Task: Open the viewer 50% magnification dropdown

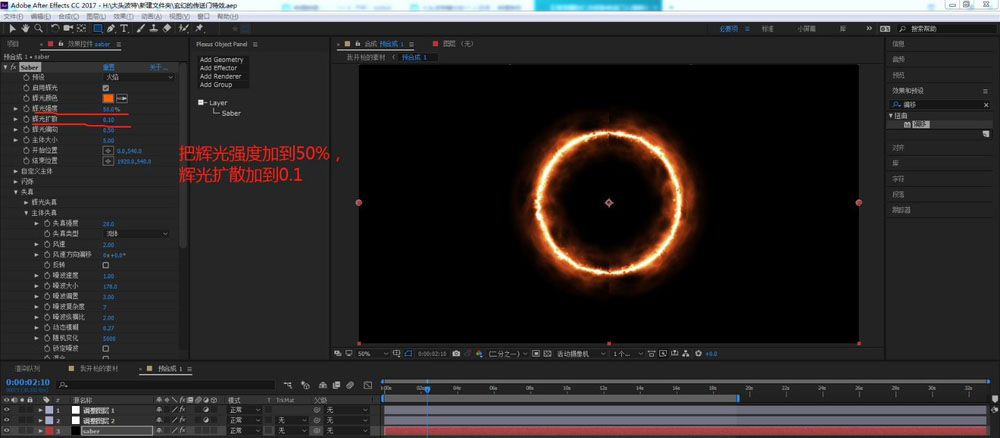Action: coord(368,353)
